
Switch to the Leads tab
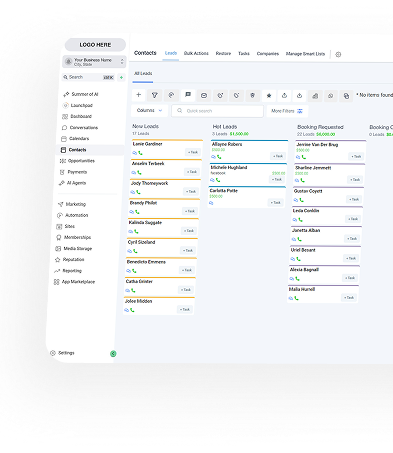point(171,53)
